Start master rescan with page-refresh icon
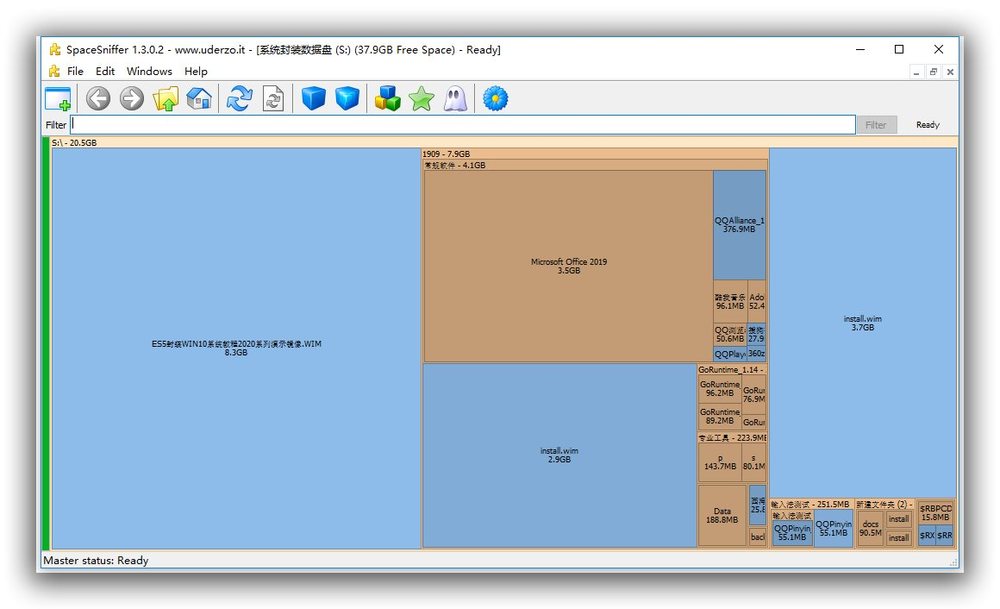 coord(273,99)
